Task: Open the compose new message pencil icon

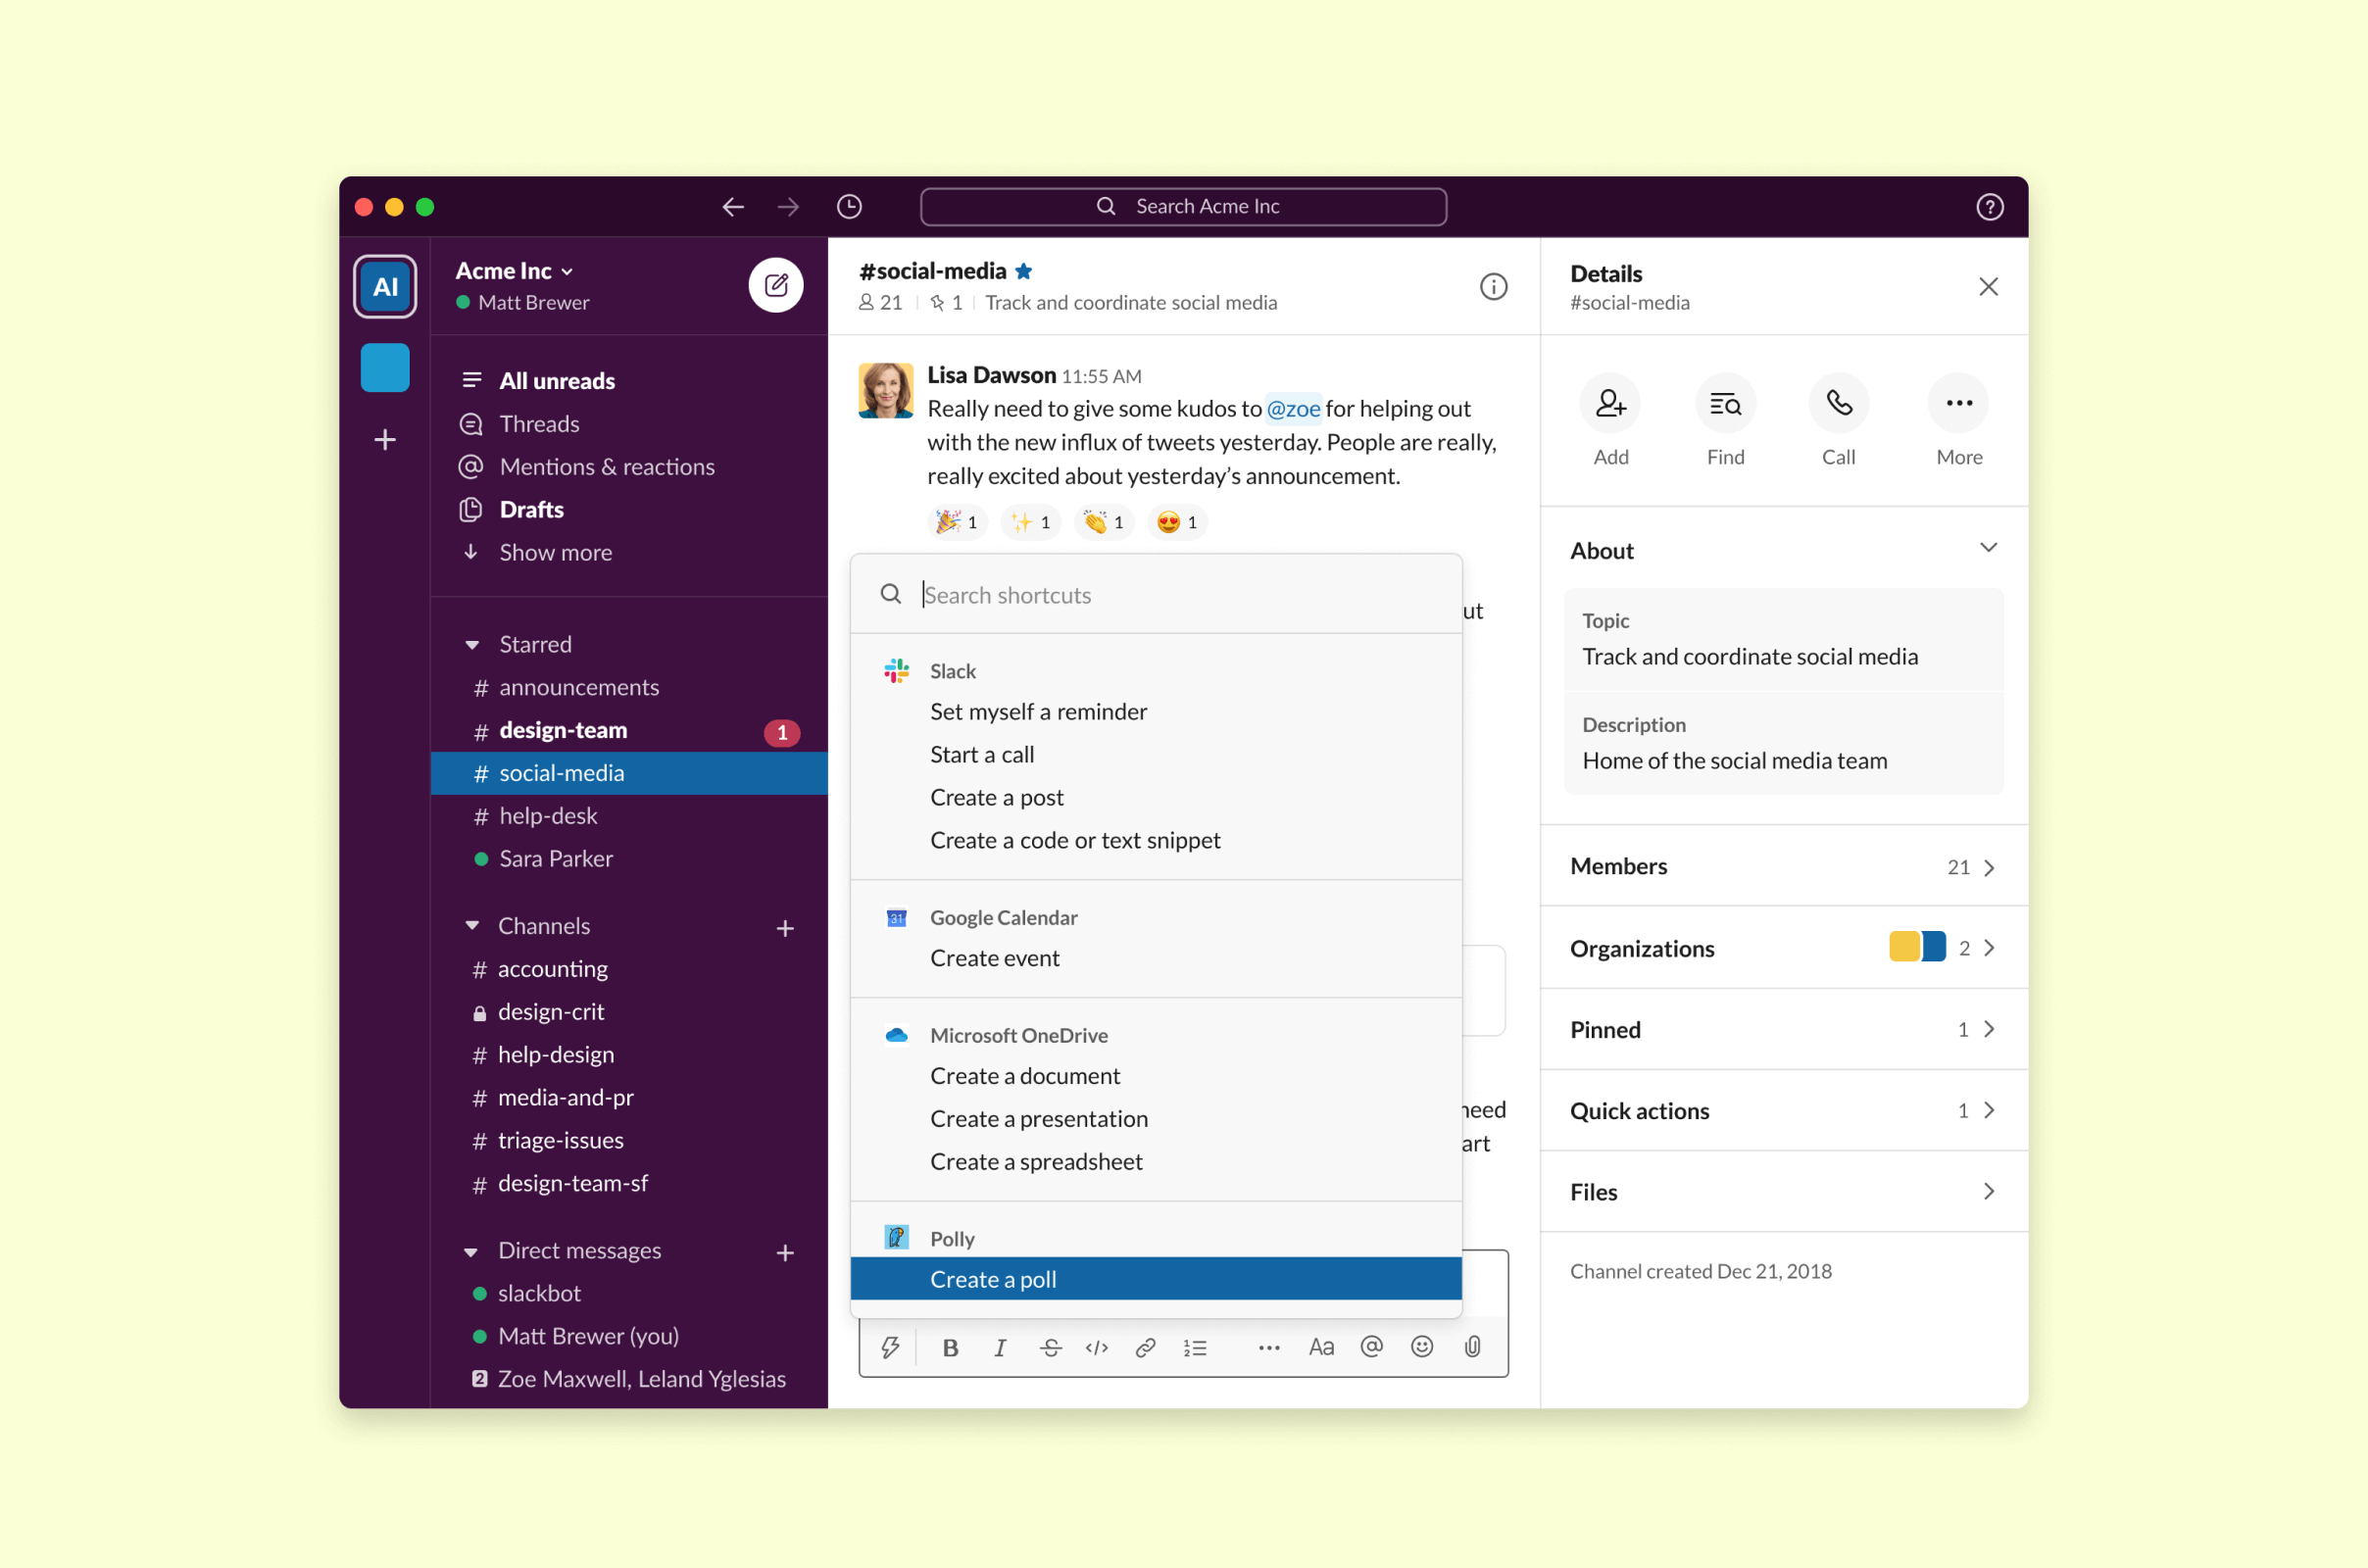Action: coord(776,285)
